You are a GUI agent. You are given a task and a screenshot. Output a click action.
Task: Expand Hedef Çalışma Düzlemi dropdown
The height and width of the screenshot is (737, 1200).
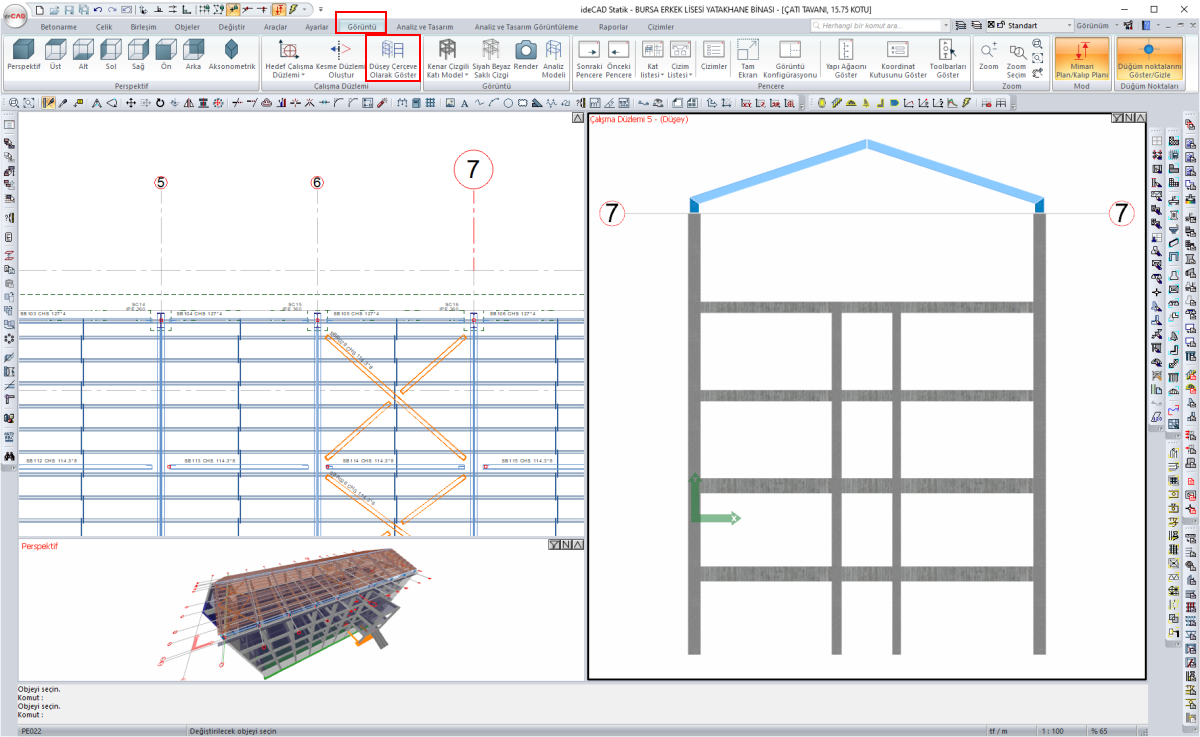coord(288,57)
